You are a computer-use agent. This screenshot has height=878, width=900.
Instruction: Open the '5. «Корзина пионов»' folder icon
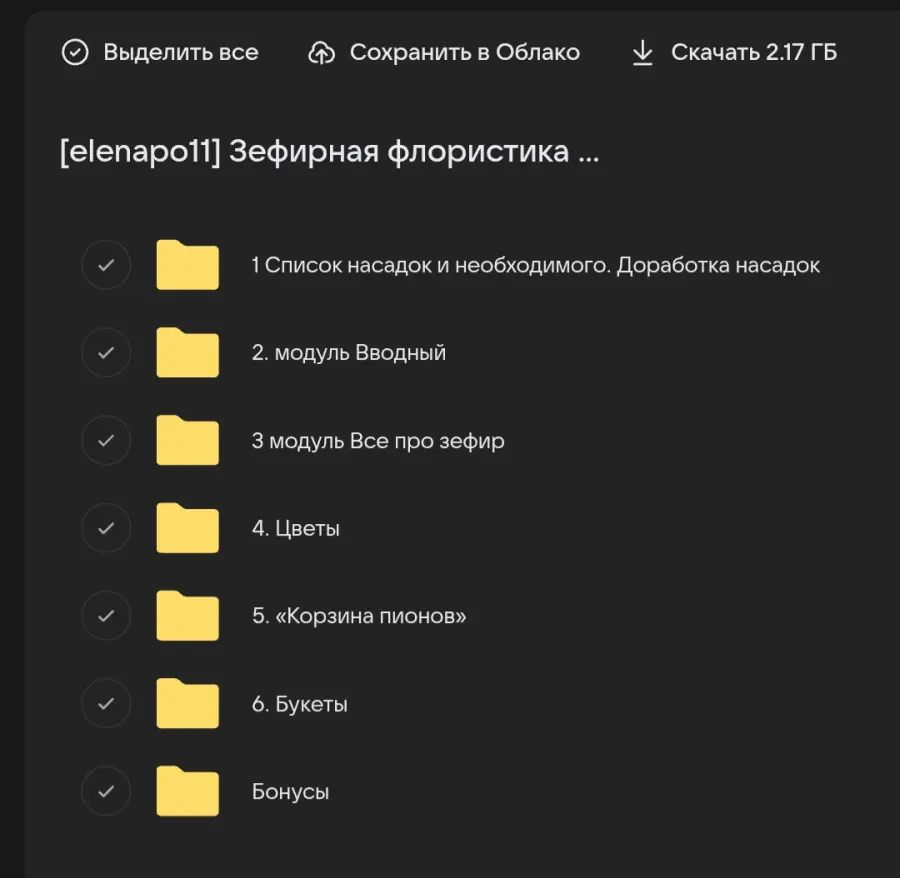coord(187,616)
